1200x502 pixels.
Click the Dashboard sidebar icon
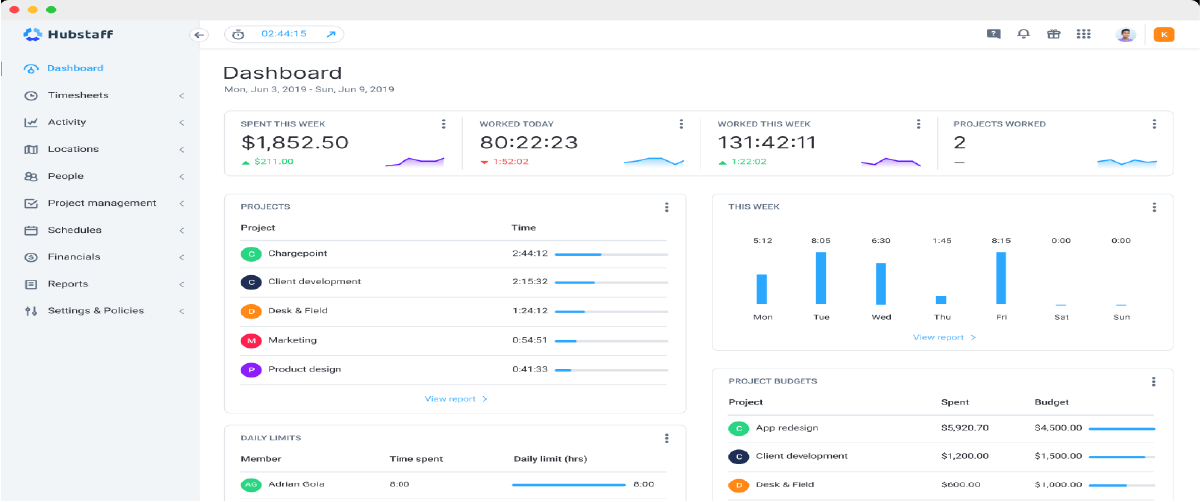coord(30,68)
